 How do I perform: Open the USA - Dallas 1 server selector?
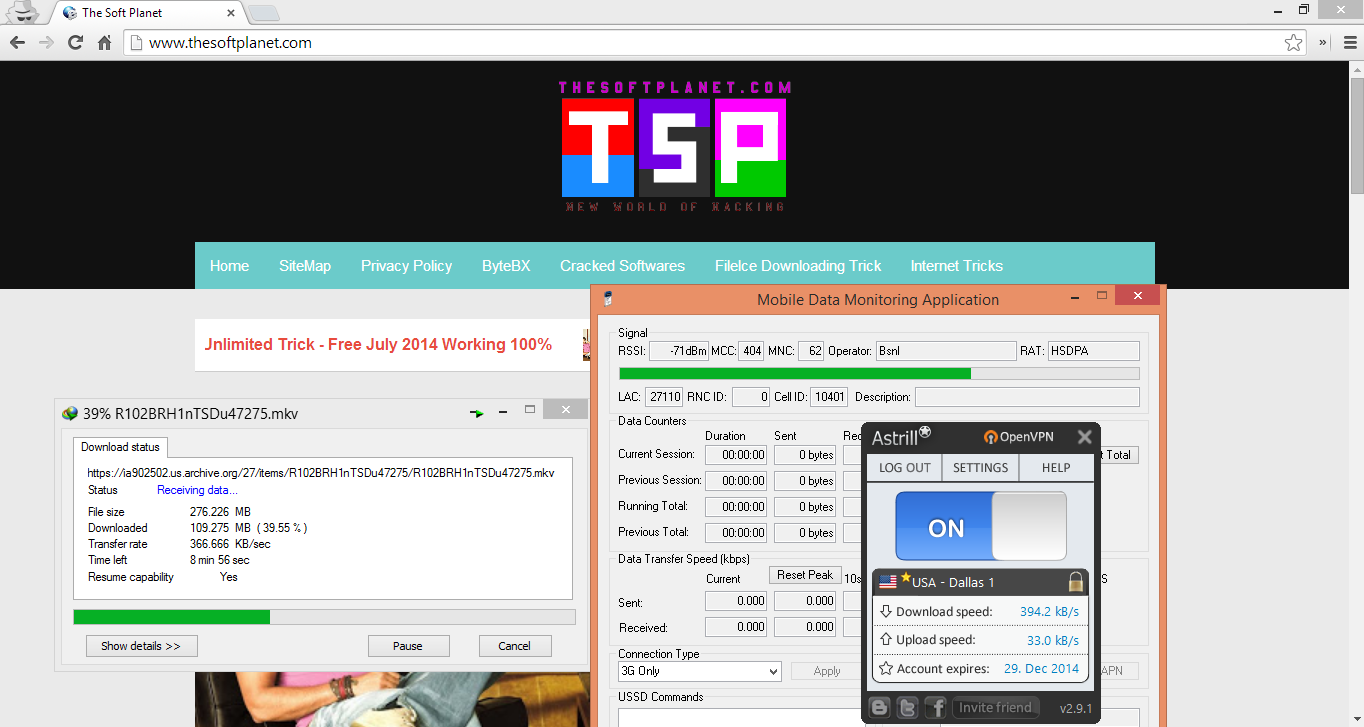point(980,582)
